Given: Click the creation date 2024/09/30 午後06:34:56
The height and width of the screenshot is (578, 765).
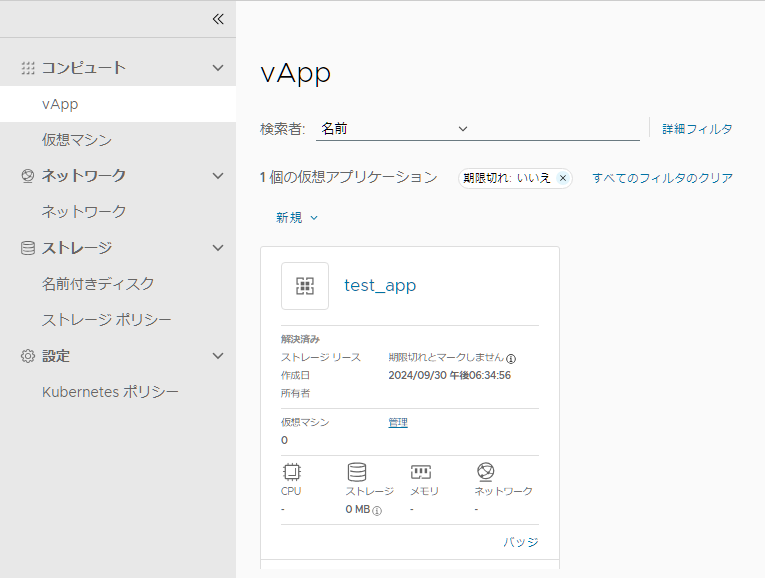Looking at the screenshot, I should pyautogui.click(x=449, y=376).
